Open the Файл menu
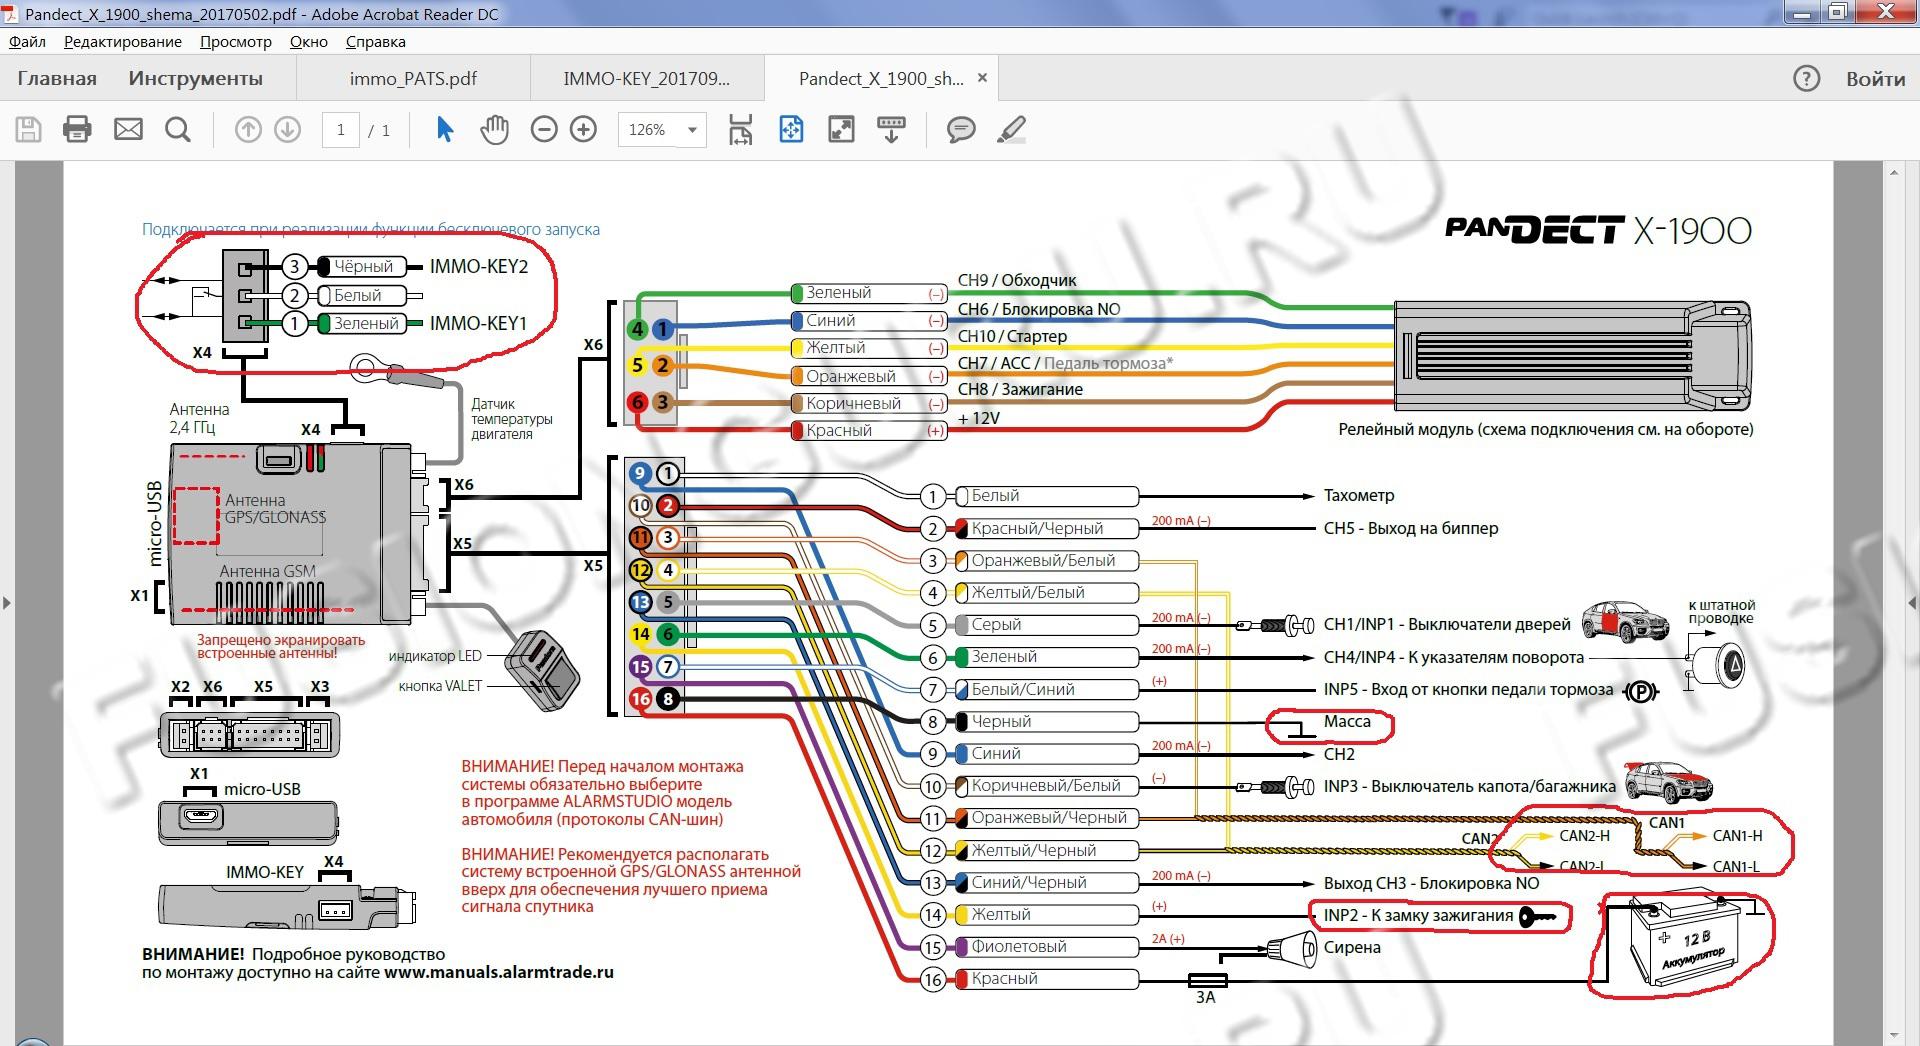Viewport: 1920px width, 1046px height. point(27,42)
